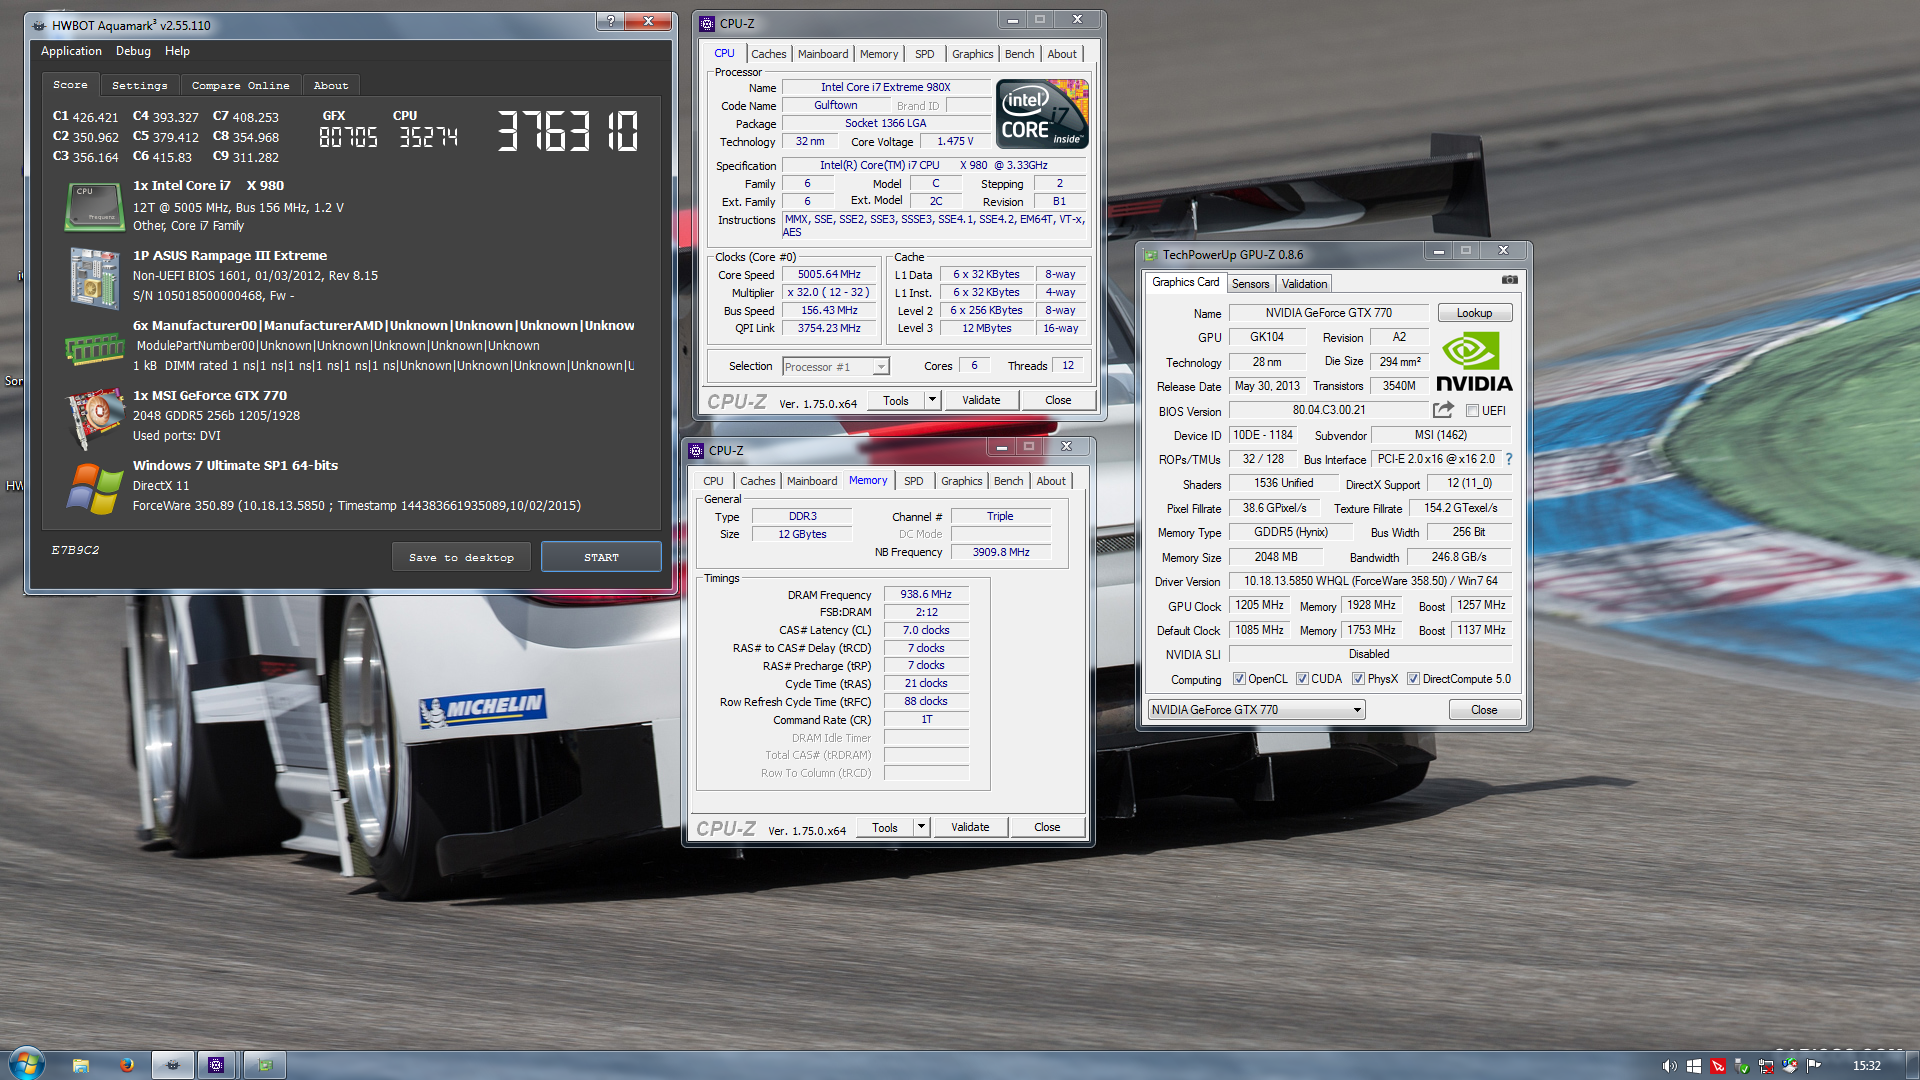Screen dimensions: 1920x1080
Task: Toggle the PhysX checkbox
Action: 1358,679
